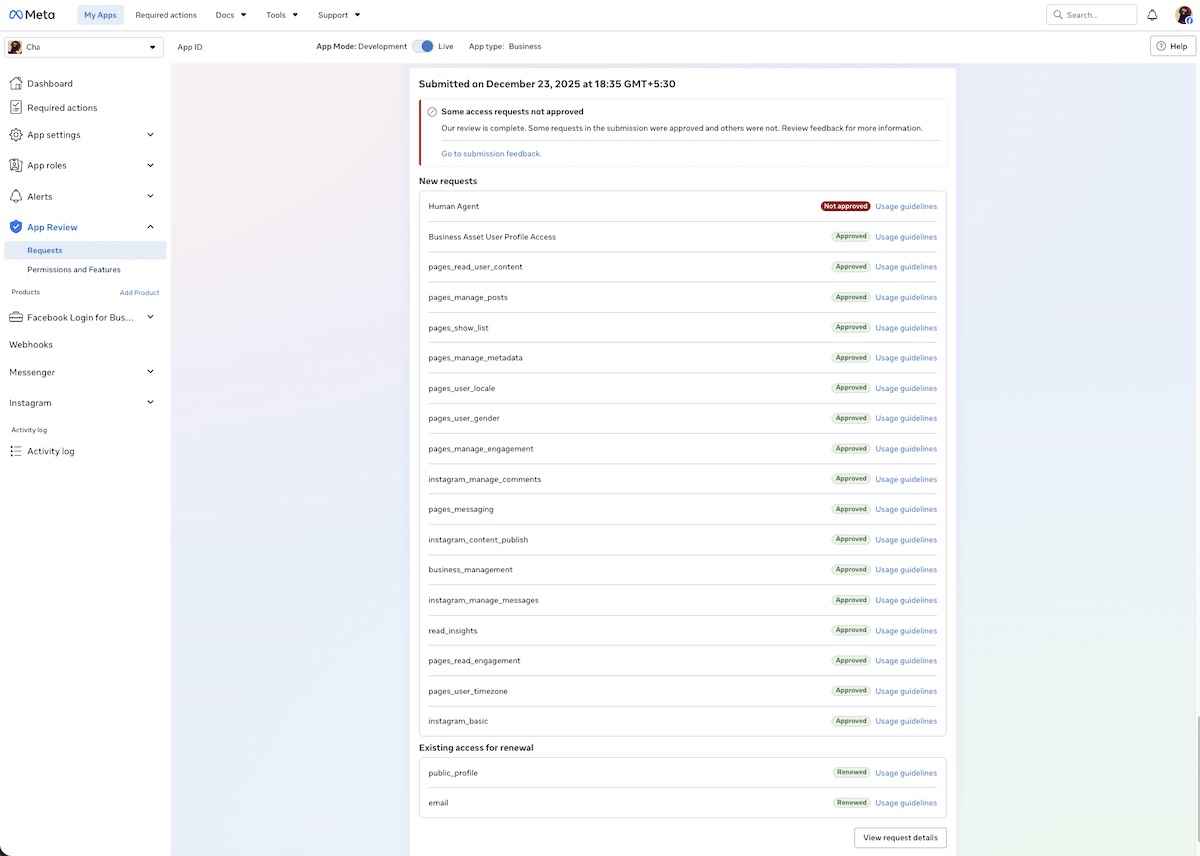Select Requests under App Review

[x=84, y=251]
